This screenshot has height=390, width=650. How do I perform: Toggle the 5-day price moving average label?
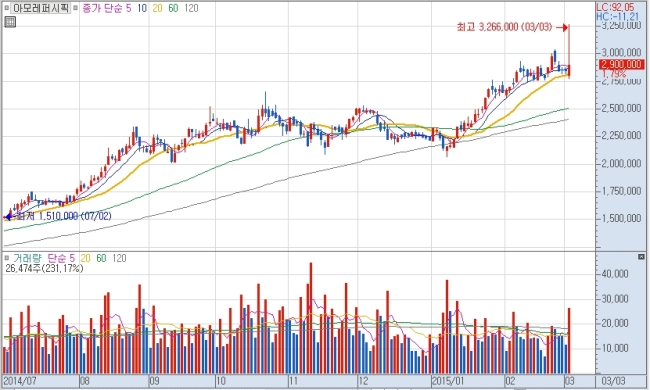pyautogui.click(x=128, y=8)
